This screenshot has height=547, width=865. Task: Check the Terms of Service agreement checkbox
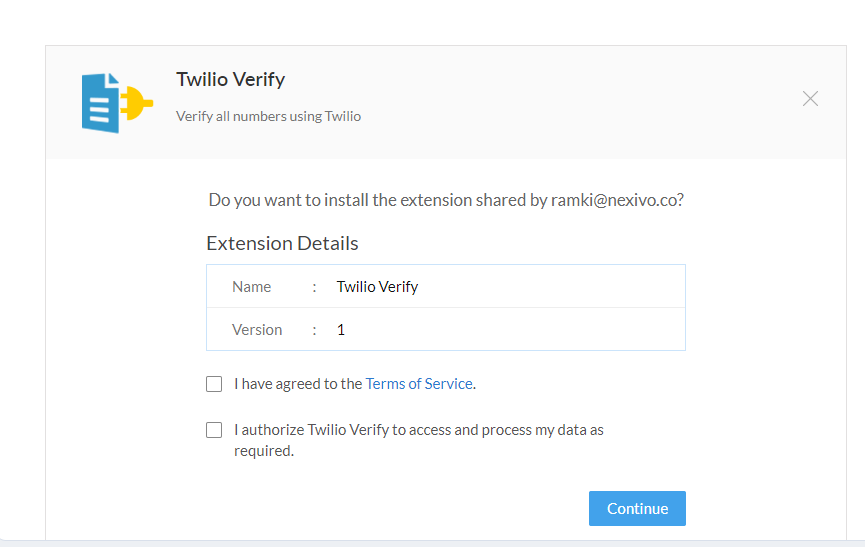(214, 384)
